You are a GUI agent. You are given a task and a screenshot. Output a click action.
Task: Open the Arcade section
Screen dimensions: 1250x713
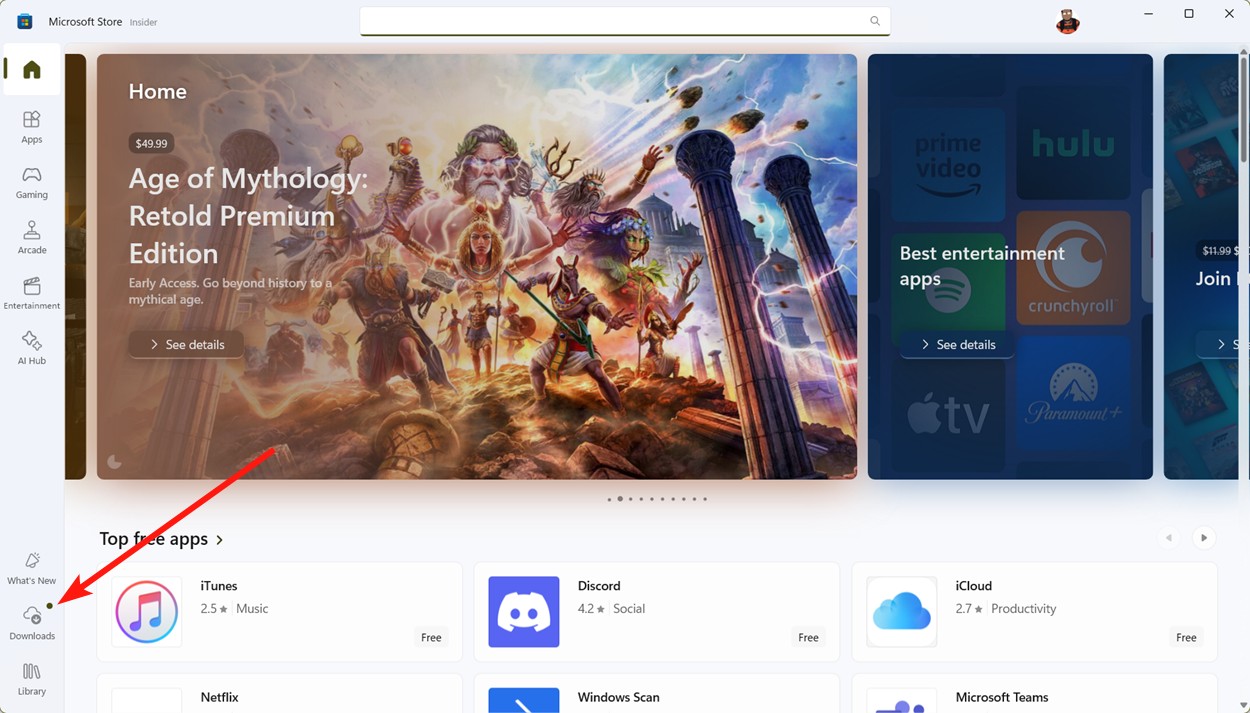point(32,237)
